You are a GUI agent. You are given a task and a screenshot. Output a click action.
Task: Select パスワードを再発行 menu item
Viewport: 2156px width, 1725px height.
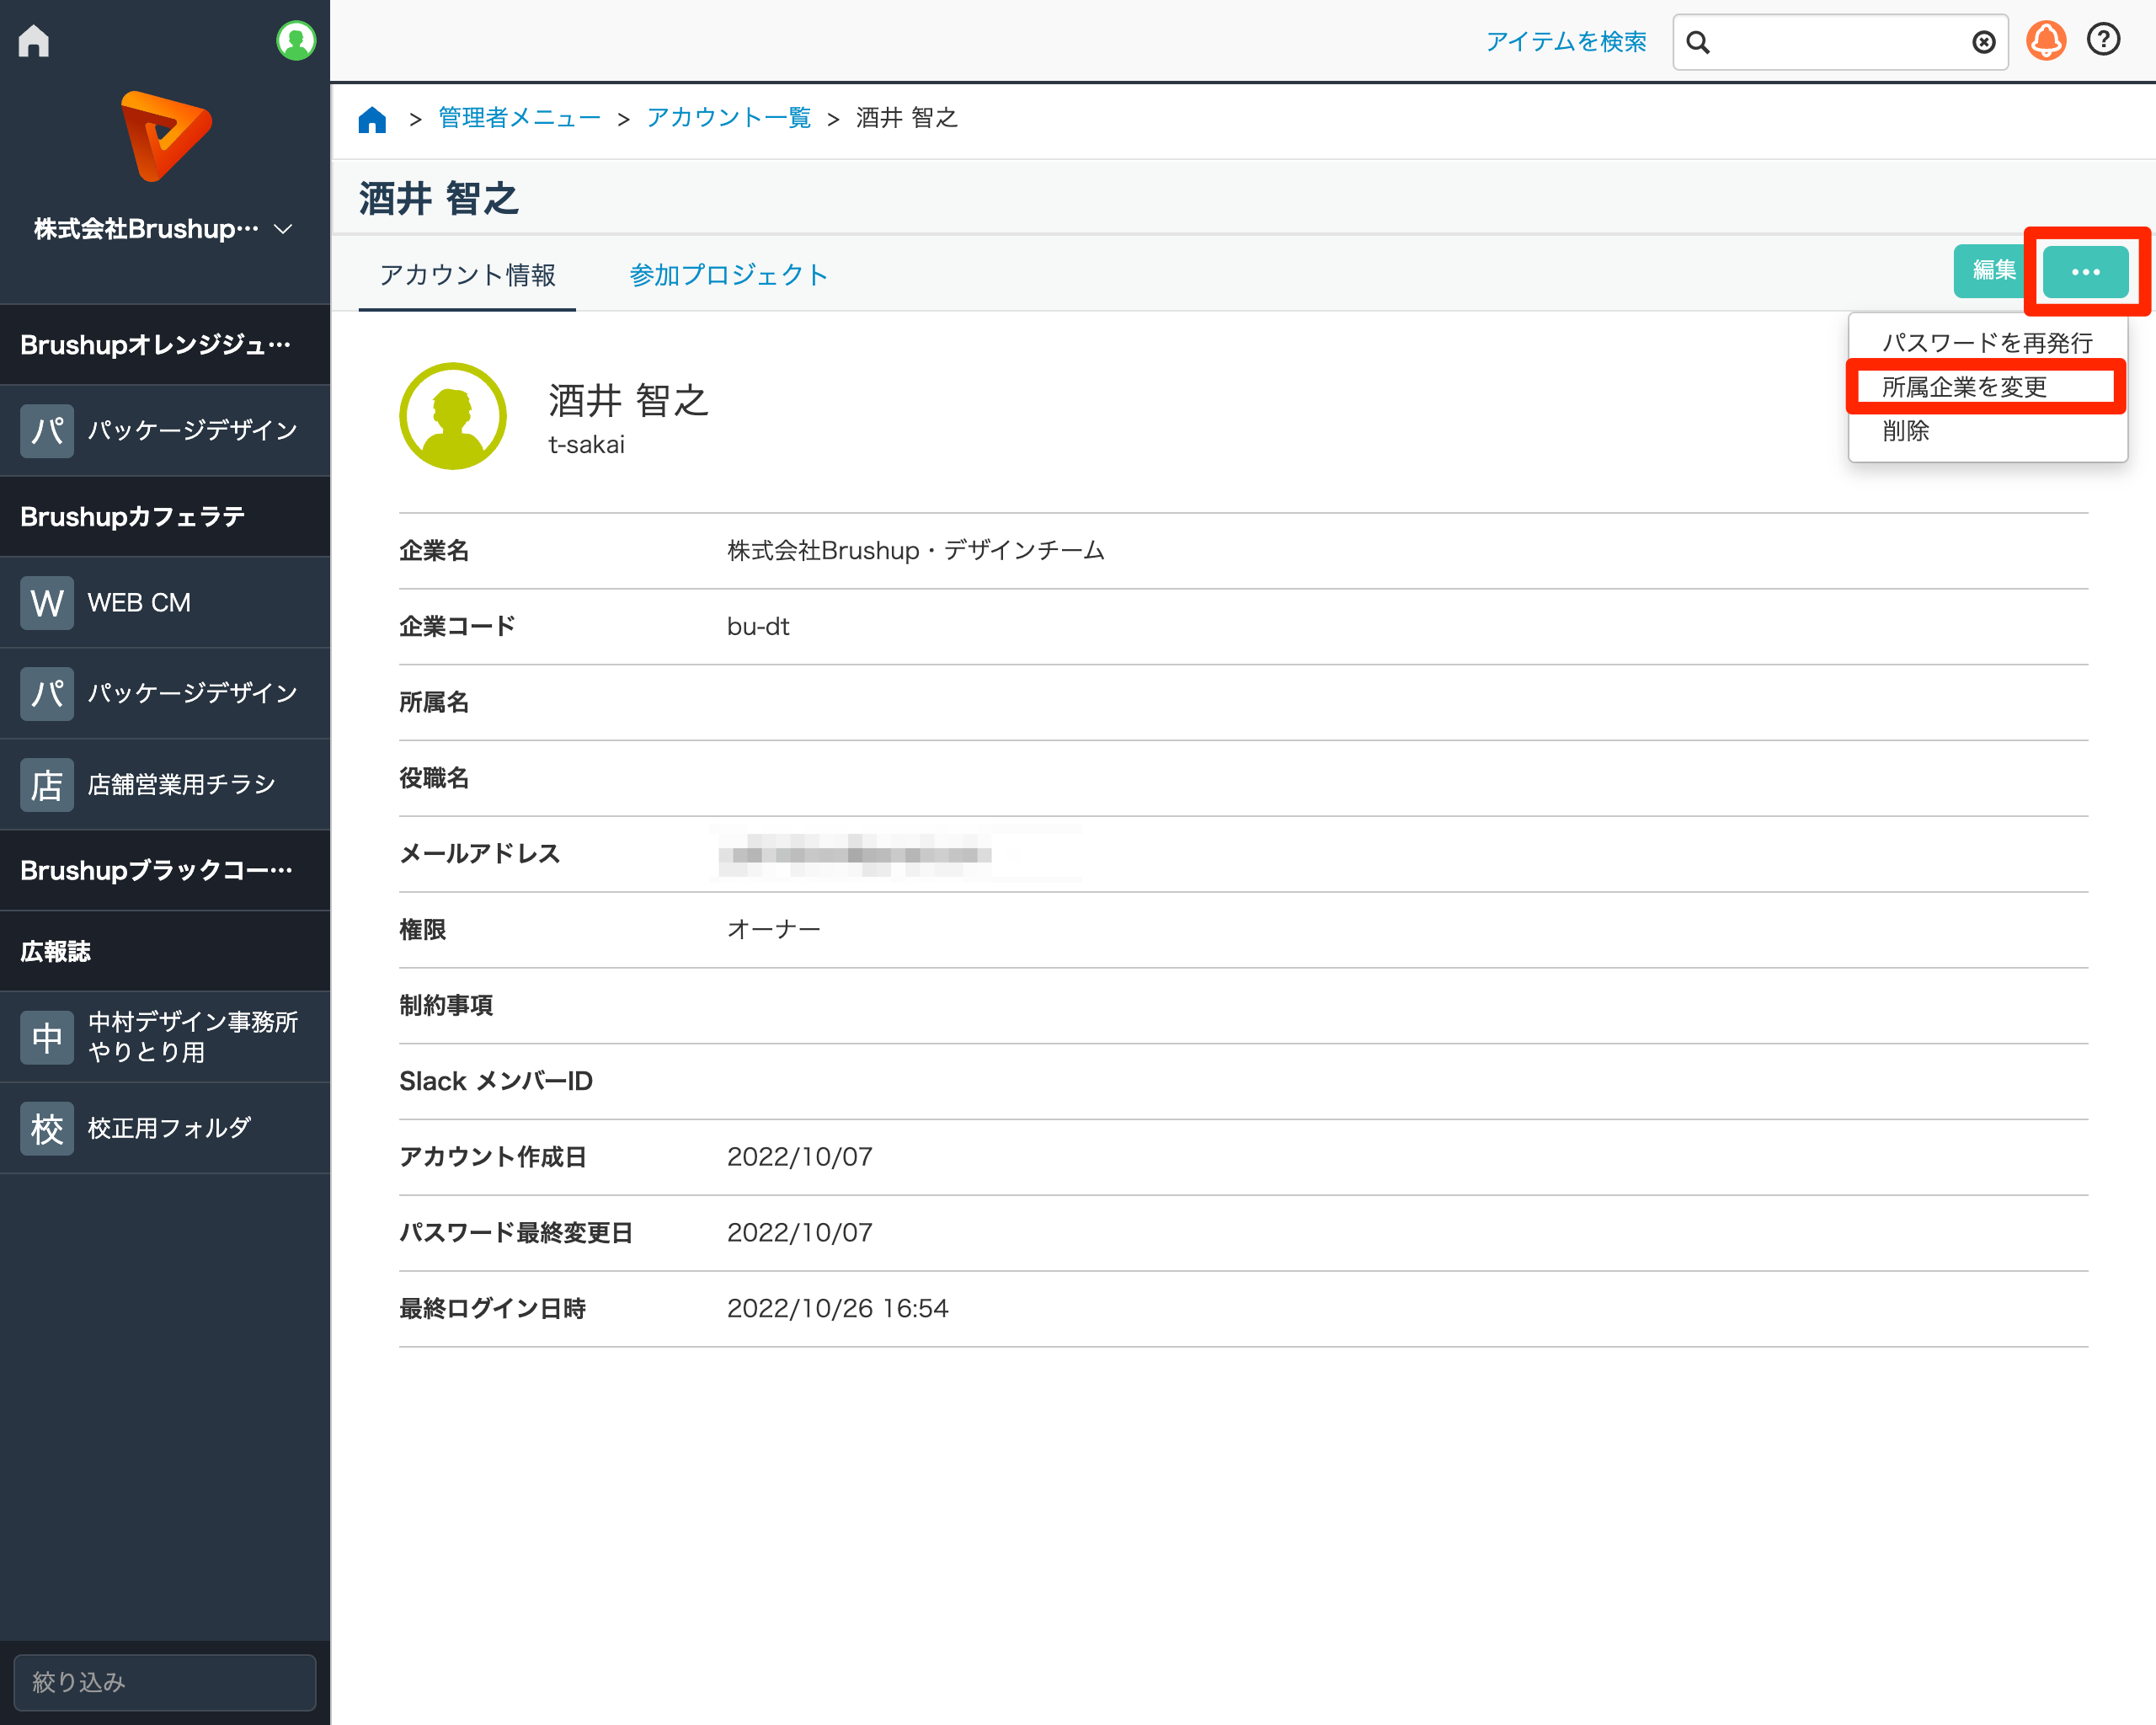point(1987,343)
